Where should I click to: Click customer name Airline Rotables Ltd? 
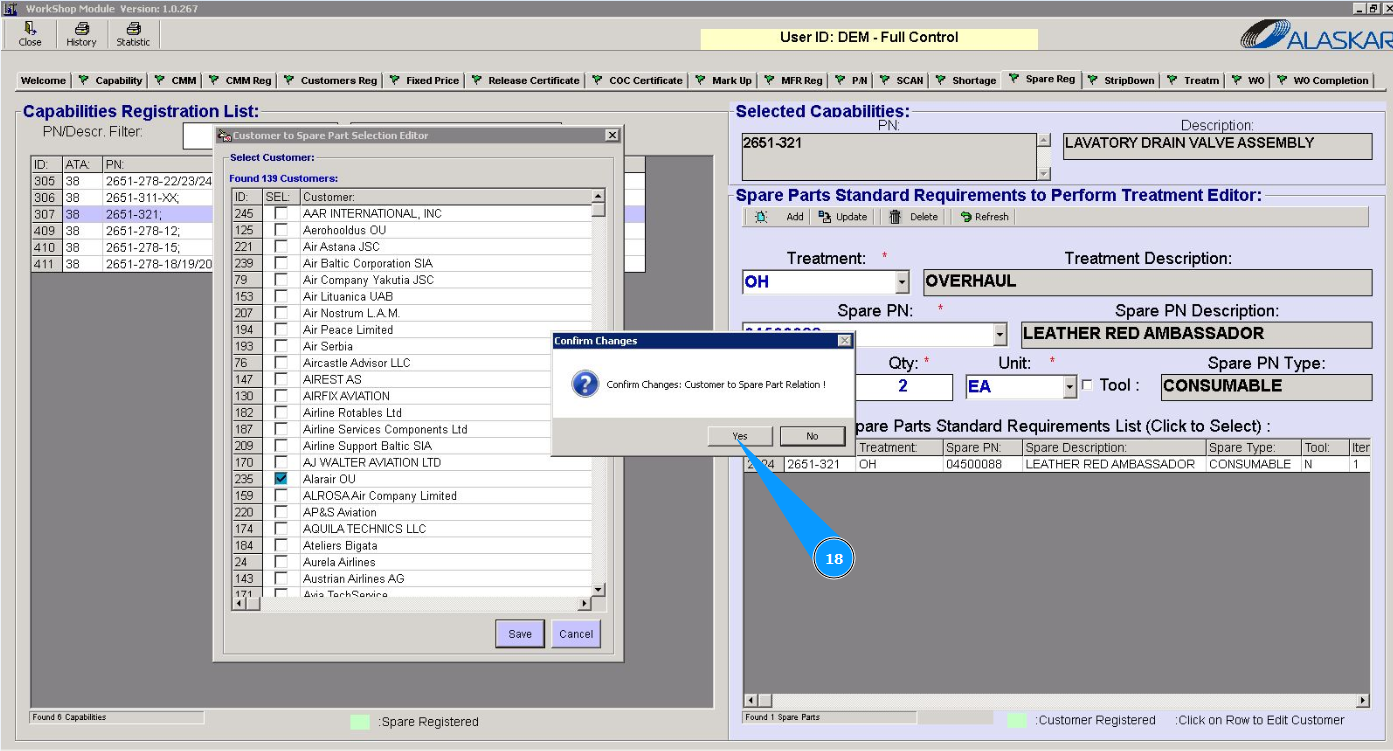(352, 413)
